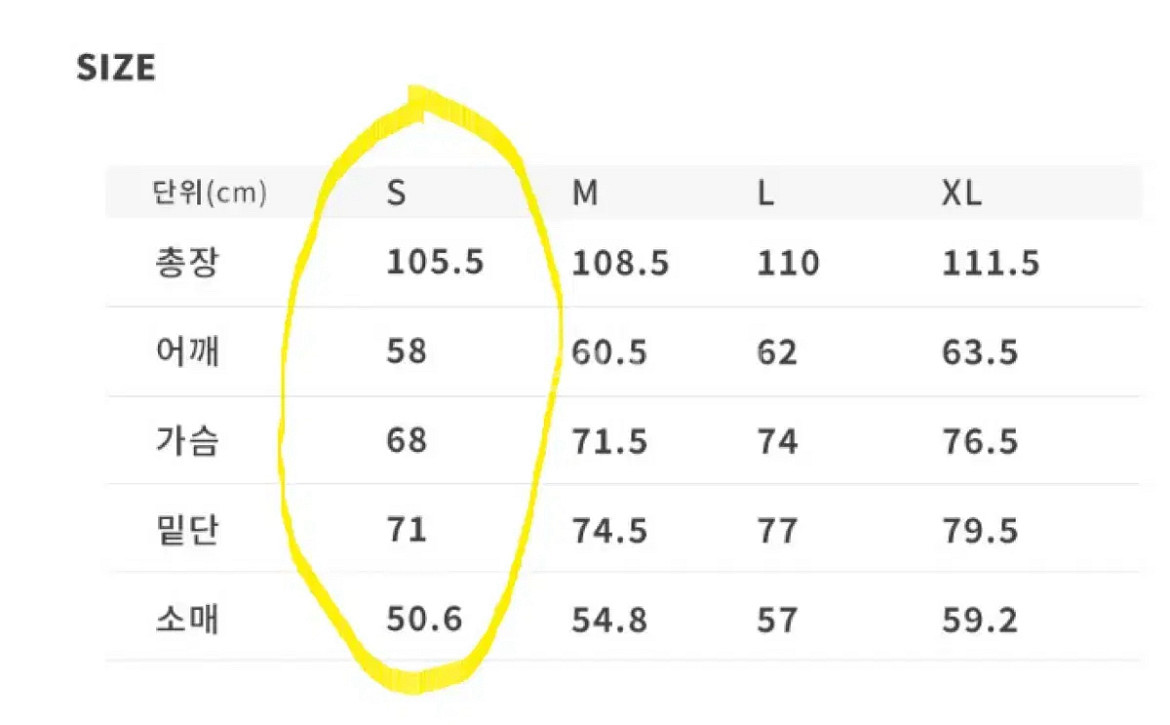Click the 58 shoulder value for S
This screenshot has height=725, width=1170.
point(406,352)
